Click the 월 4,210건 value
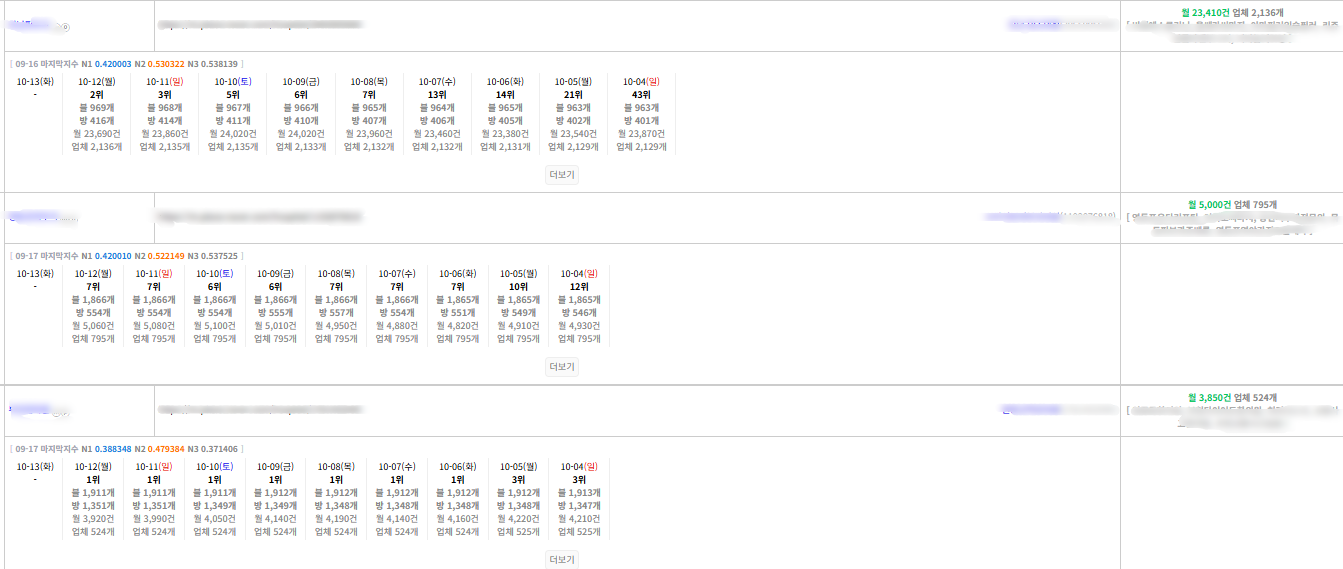 click(x=579, y=519)
